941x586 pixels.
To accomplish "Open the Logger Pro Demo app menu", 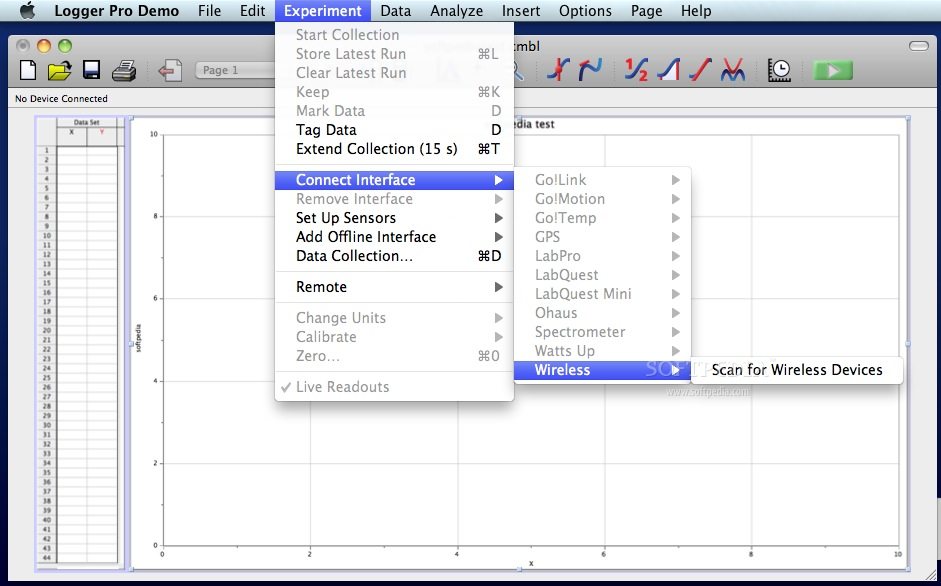I will (116, 11).
